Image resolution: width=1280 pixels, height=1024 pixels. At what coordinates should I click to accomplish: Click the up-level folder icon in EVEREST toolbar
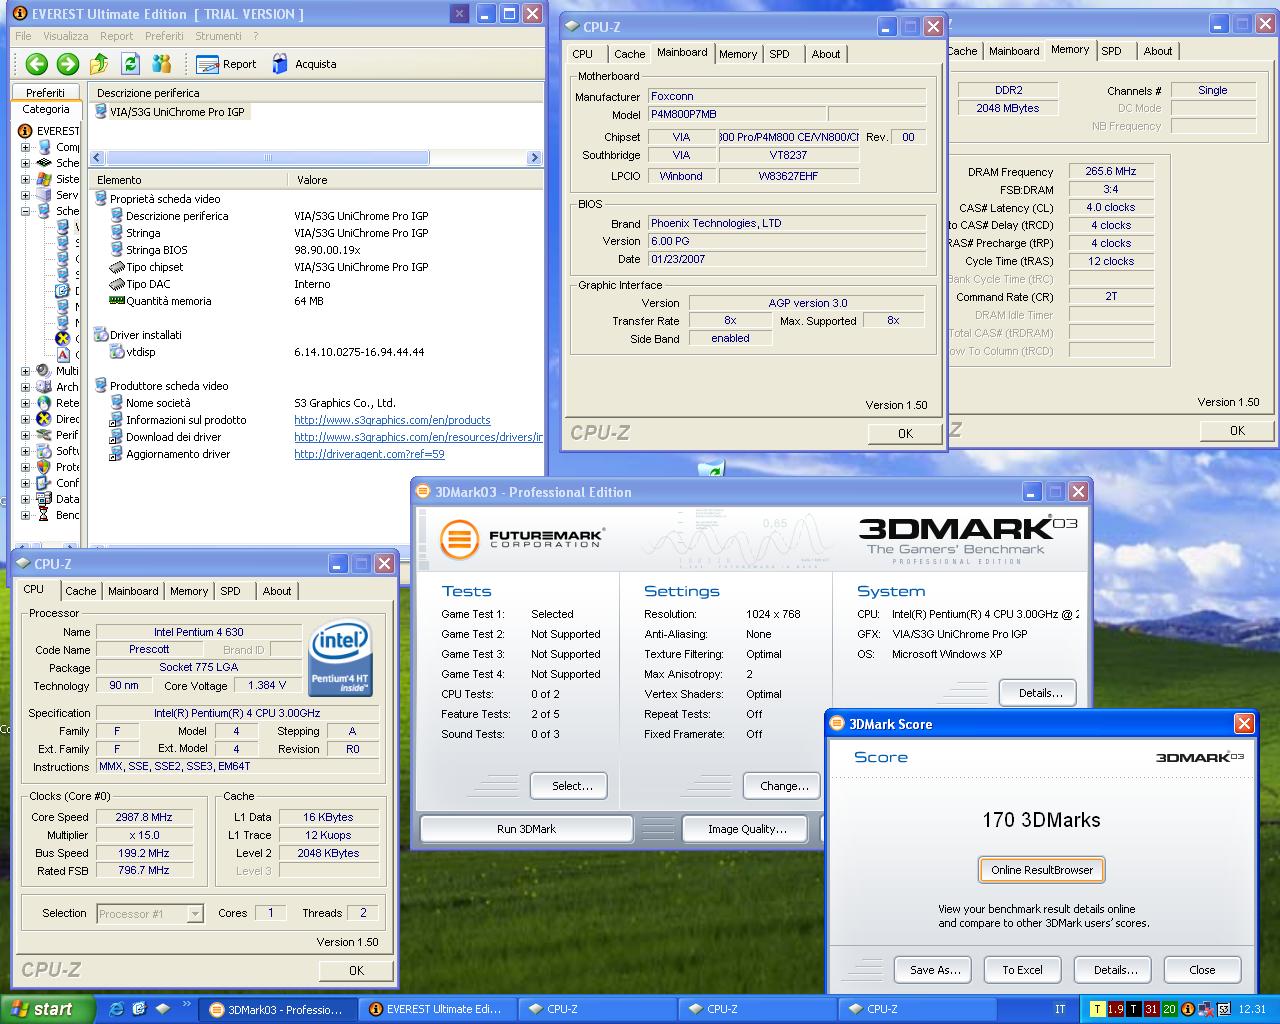tap(99, 64)
